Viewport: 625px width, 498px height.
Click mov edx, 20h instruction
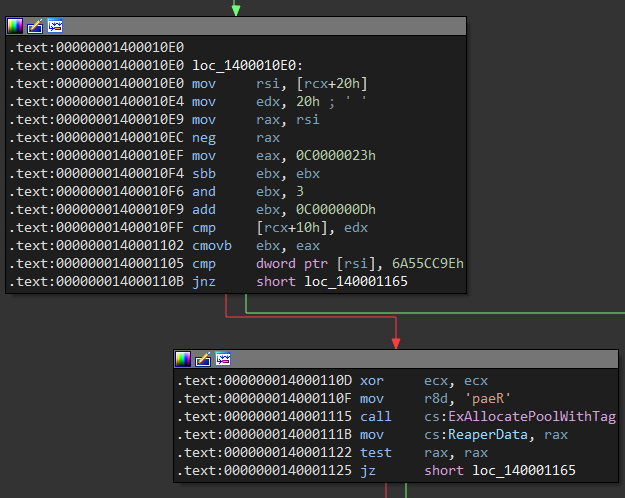point(256,102)
